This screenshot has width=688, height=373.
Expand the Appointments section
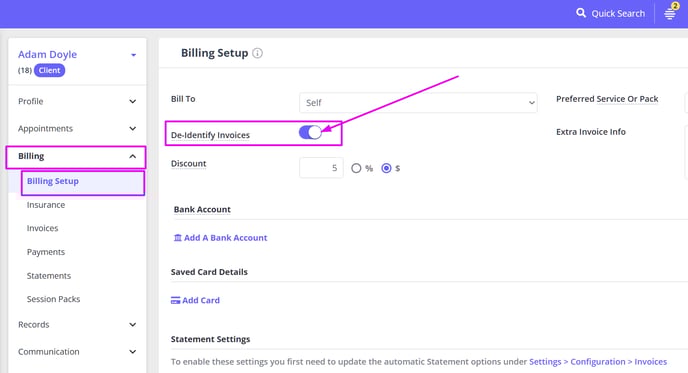click(77, 129)
